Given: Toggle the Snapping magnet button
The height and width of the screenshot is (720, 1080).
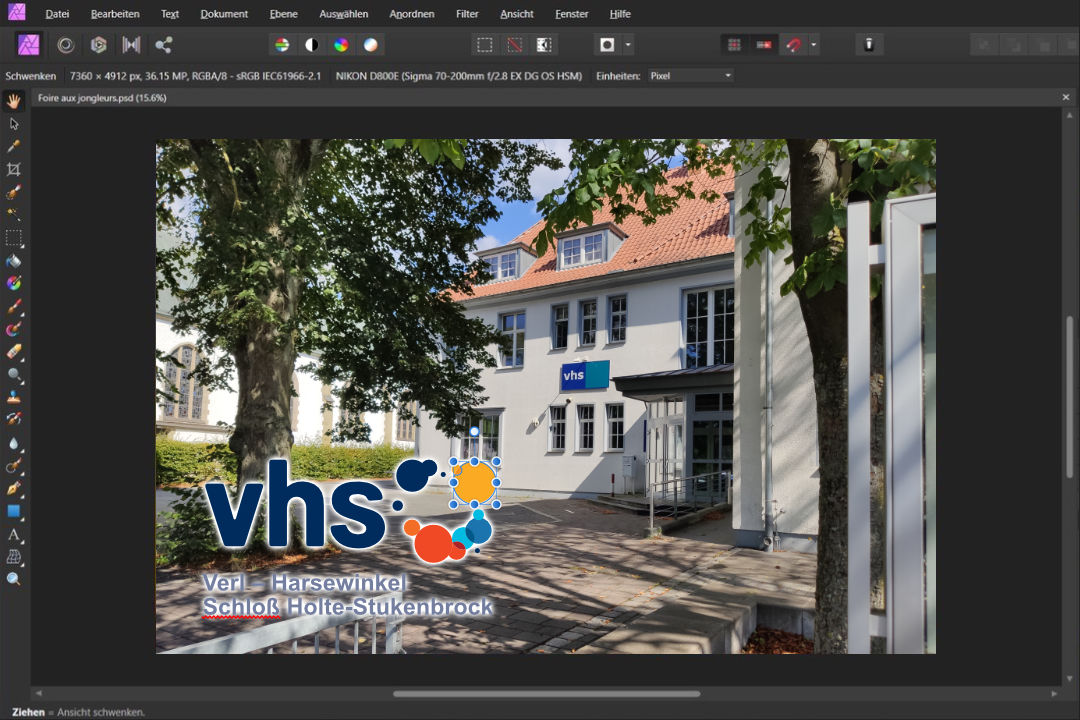Looking at the screenshot, I should (x=793, y=45).
